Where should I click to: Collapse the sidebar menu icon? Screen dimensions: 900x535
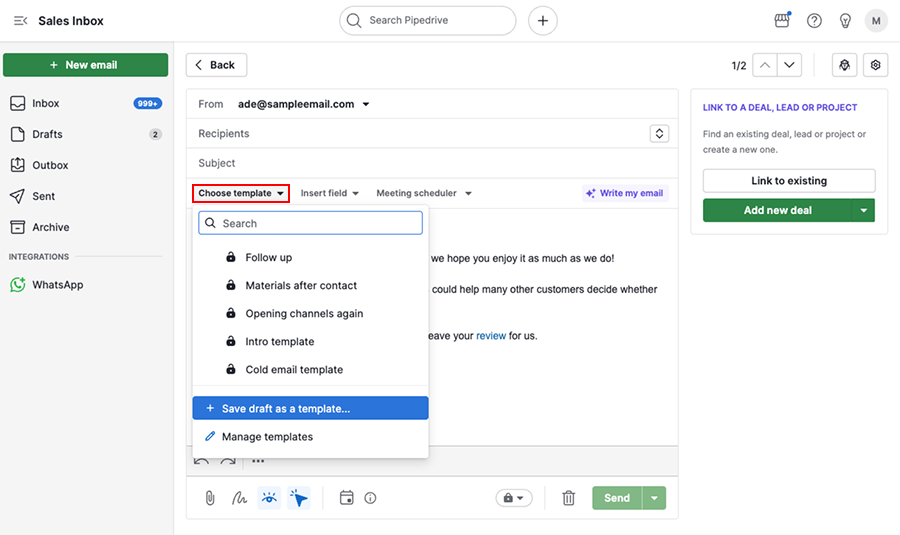[20, 21]
